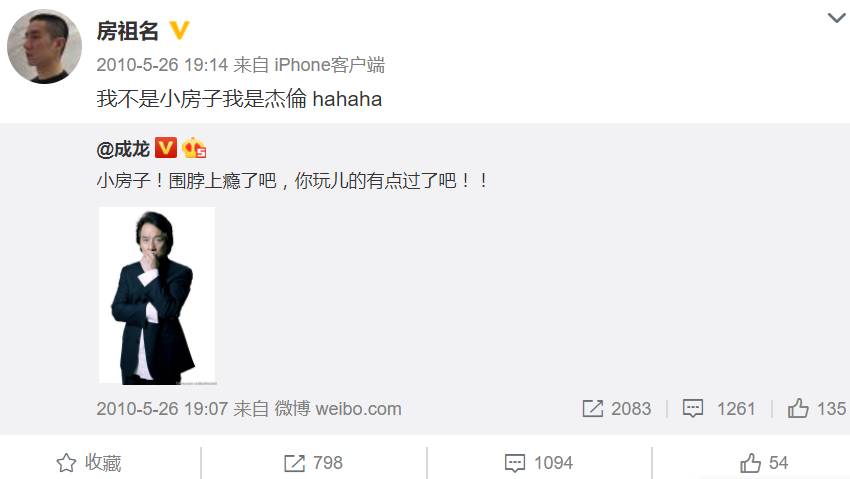
Task: Open 房祖名 username link
Action: click(127, 31)
